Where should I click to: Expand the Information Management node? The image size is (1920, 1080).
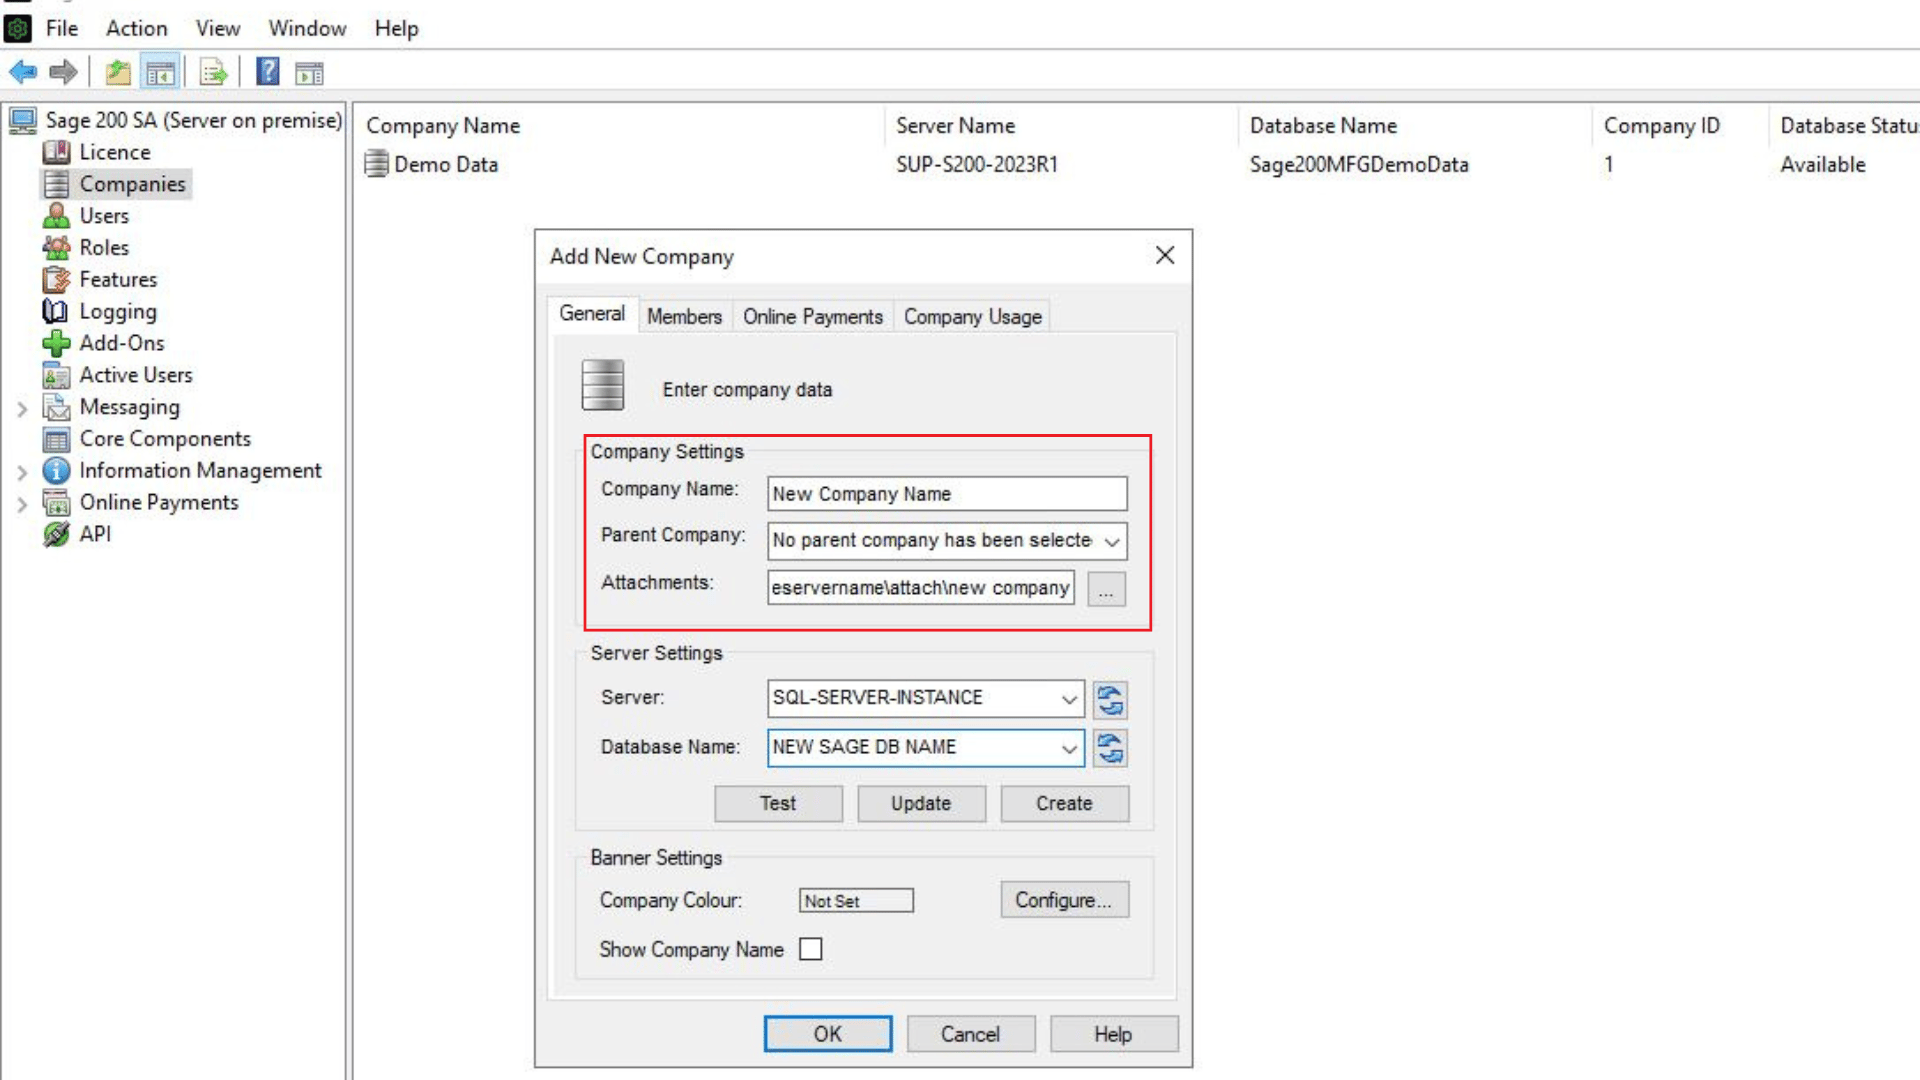click(22, 471)
